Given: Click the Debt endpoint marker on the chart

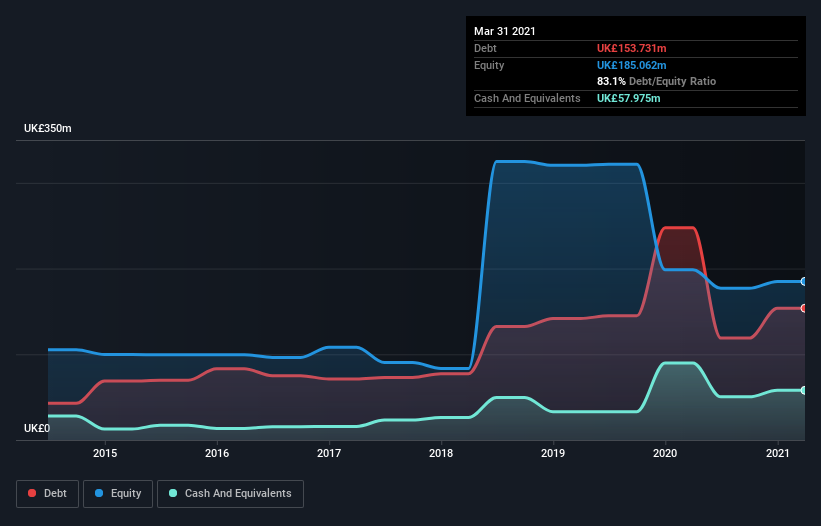Looking at the screenshot, I should pos(804,308).
